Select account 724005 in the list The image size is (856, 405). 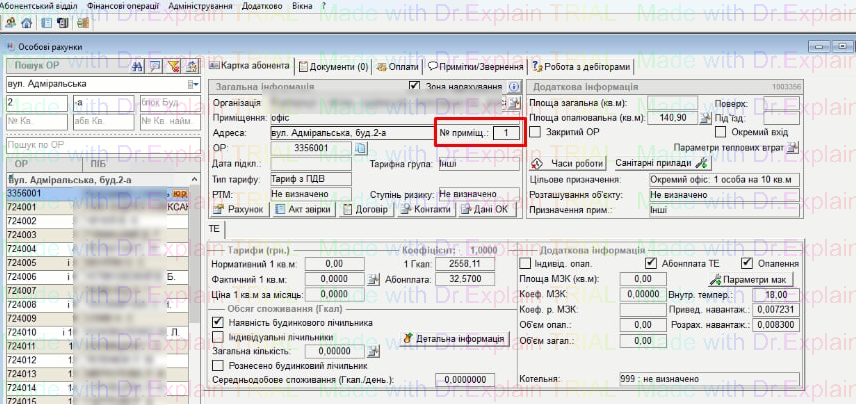click(22, 263)
